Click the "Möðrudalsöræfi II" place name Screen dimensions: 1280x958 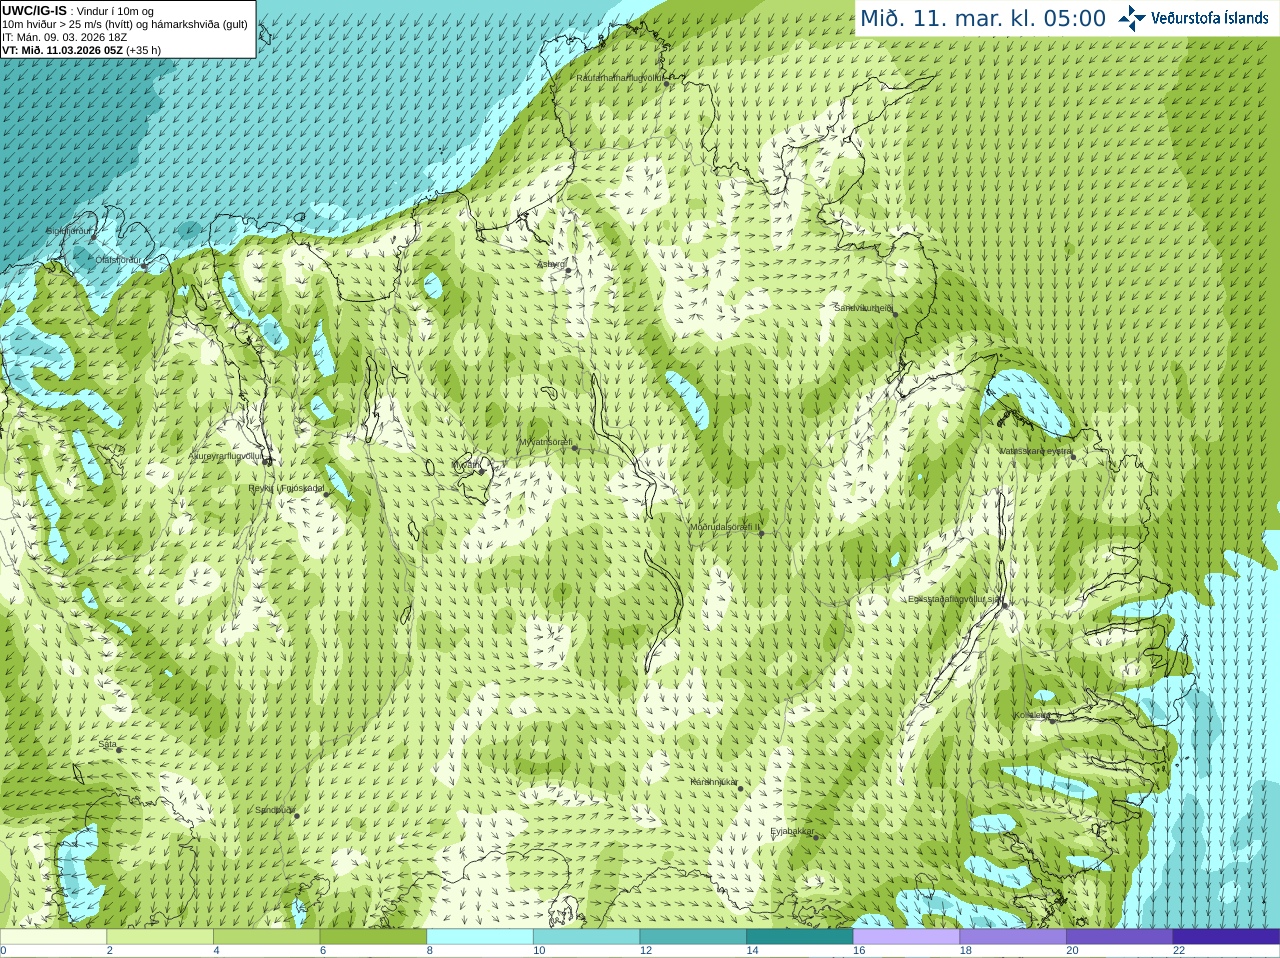[725, 527]
